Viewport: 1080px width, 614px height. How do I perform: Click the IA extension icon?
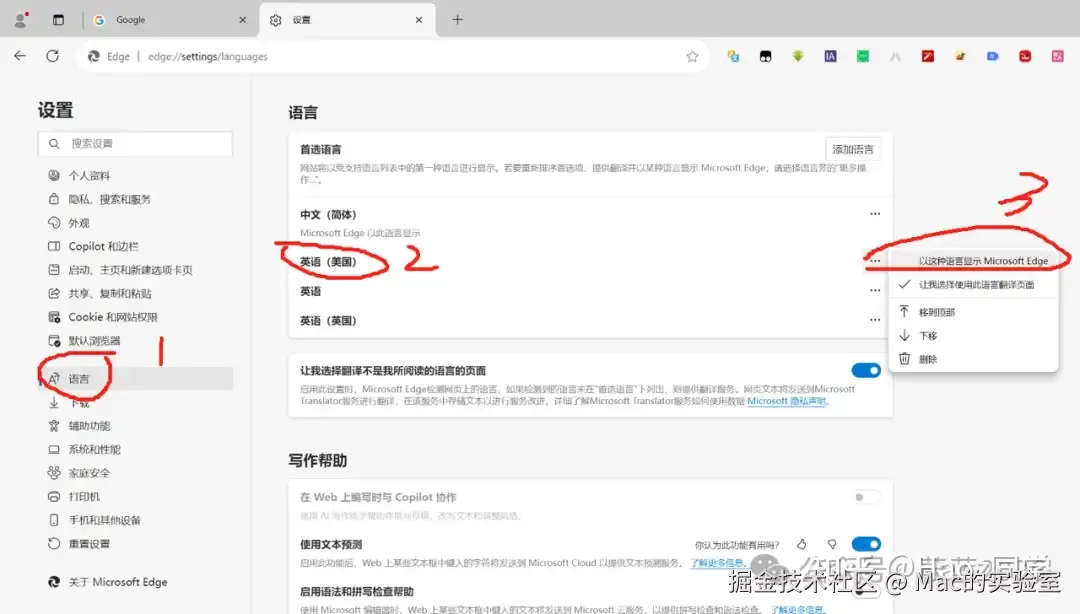pyautogui.click(x=830, y=57)
